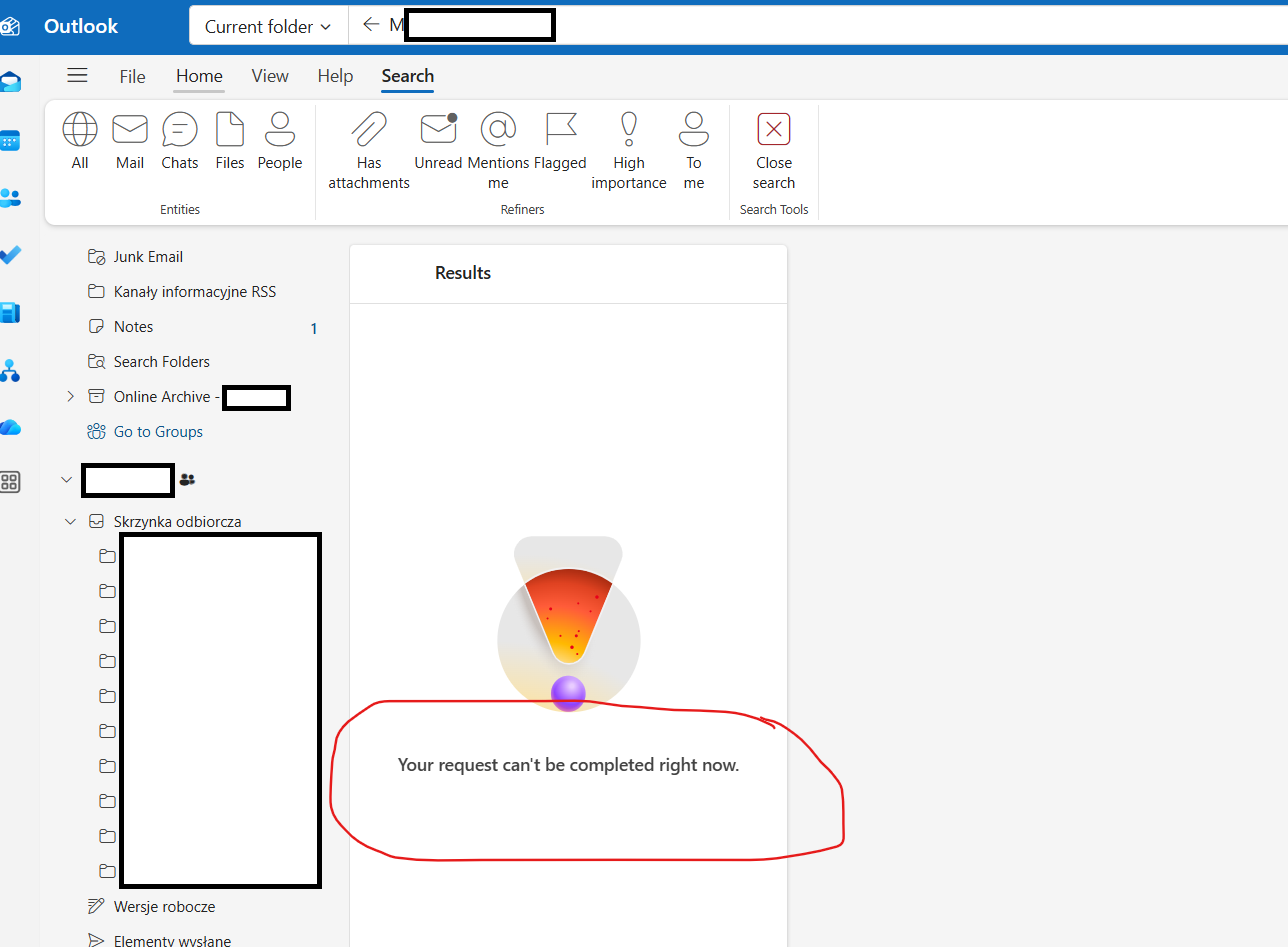
Task: Open the Notes folder
Action: click(133, 327)
